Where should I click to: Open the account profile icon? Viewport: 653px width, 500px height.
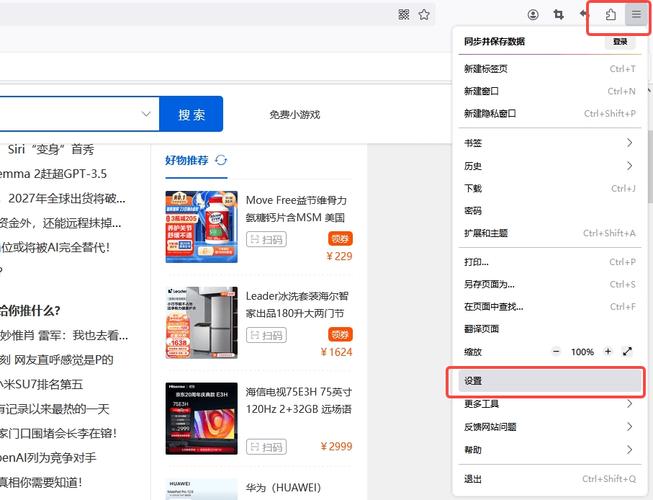tap(533, 14)
